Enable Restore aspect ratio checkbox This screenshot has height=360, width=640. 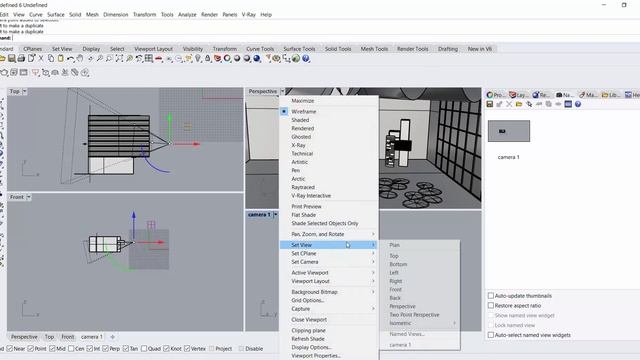491,305
